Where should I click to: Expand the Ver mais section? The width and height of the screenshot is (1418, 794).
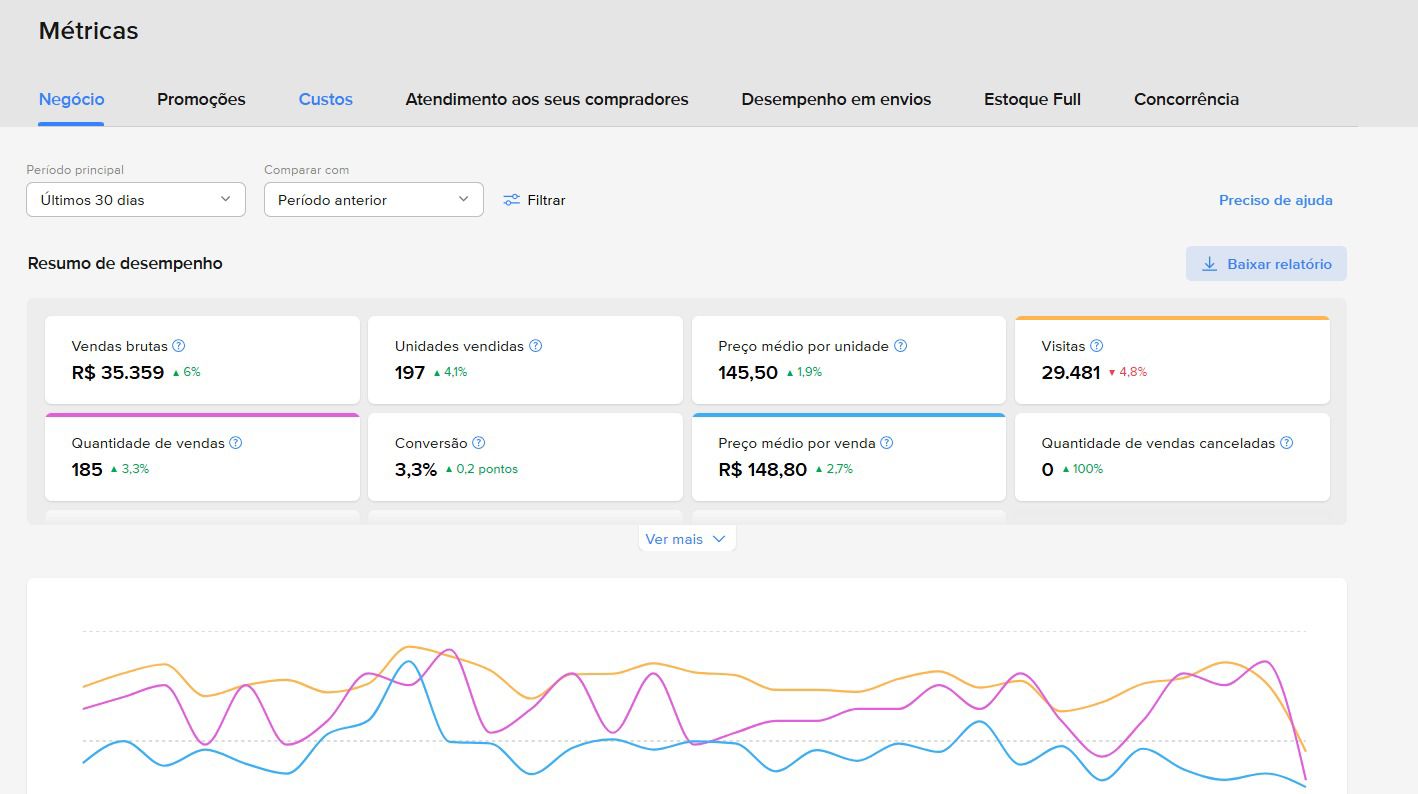tap(687, 538)
